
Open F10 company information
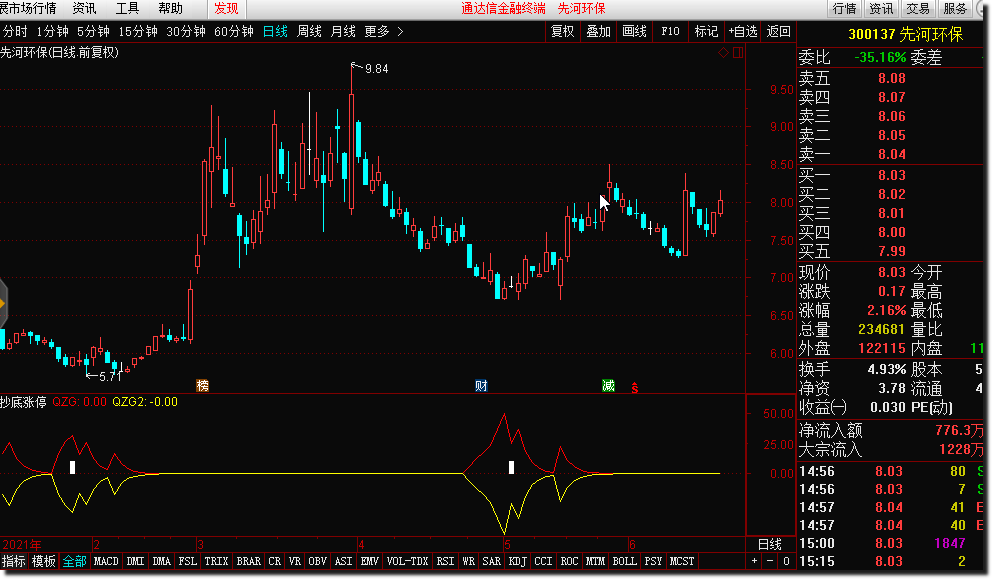pyautogui.click(x=670, y=31)
